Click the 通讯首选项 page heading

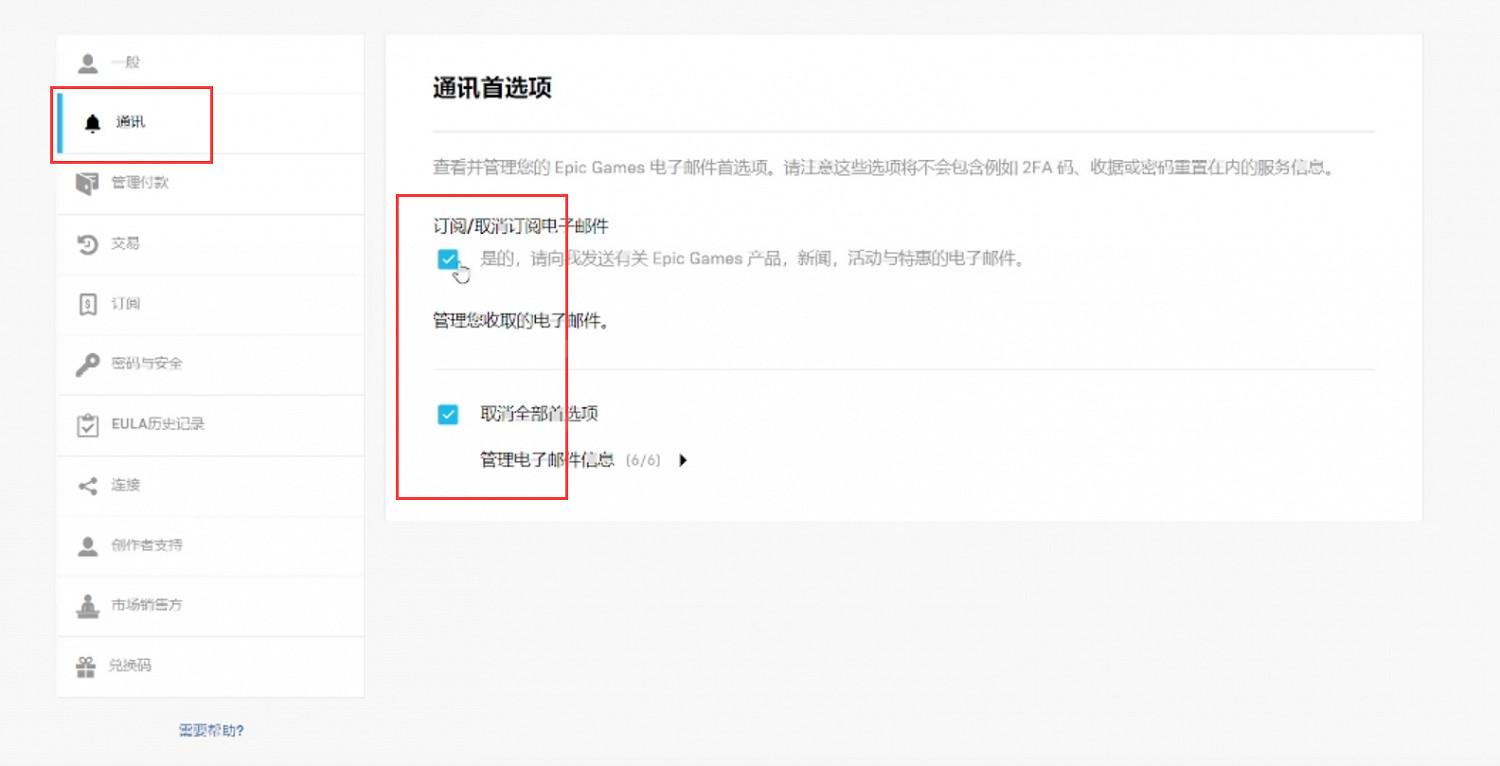(x=491, y=87)
